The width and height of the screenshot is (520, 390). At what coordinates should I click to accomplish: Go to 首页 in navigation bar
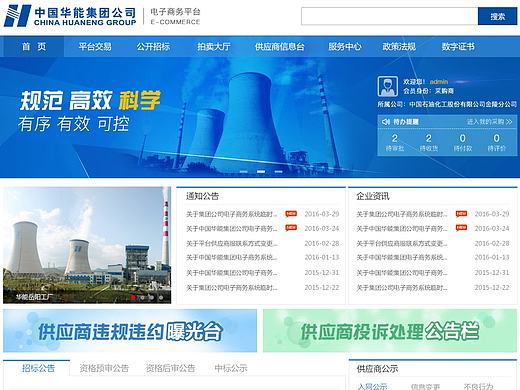pos(34,46)
